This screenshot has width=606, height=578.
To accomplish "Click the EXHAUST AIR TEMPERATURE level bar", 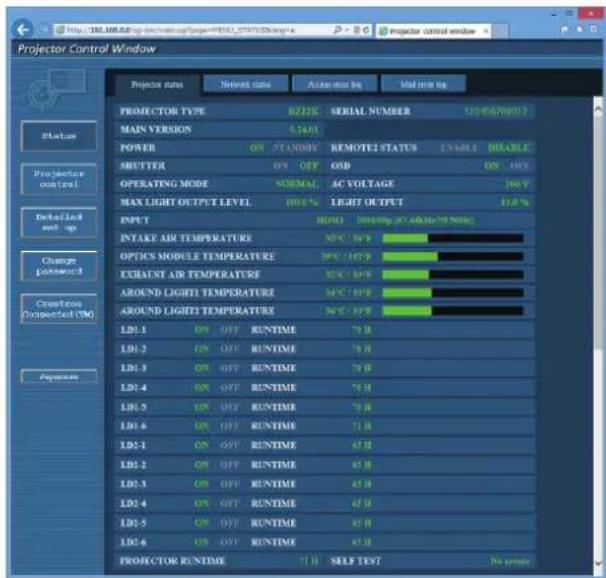I will tap(453, 274).
